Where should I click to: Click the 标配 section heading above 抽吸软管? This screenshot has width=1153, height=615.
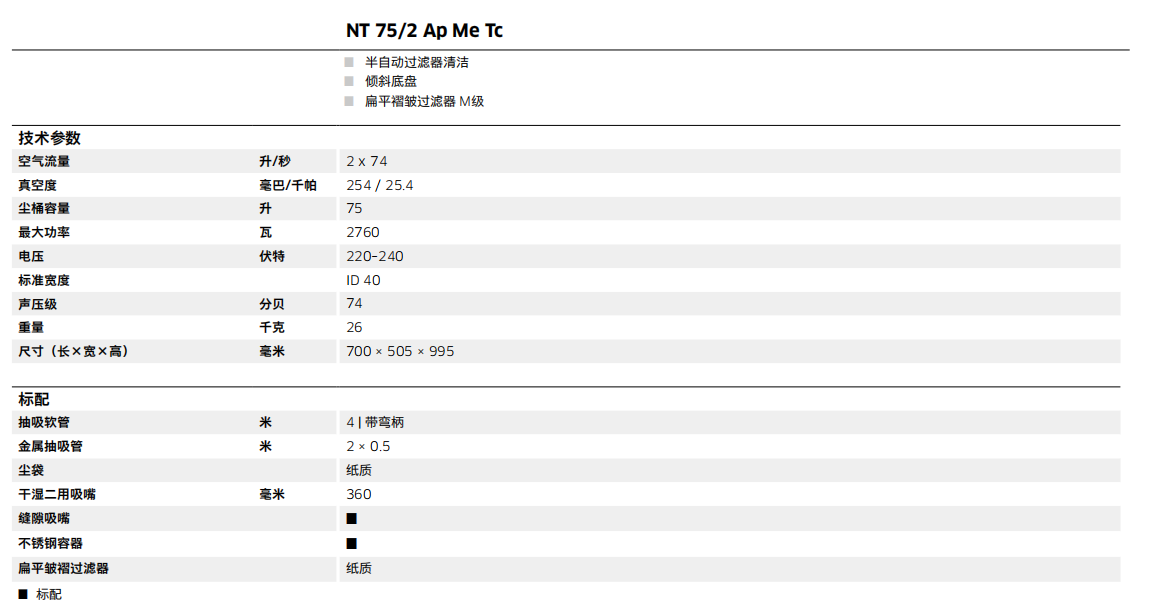click(34, 399)
